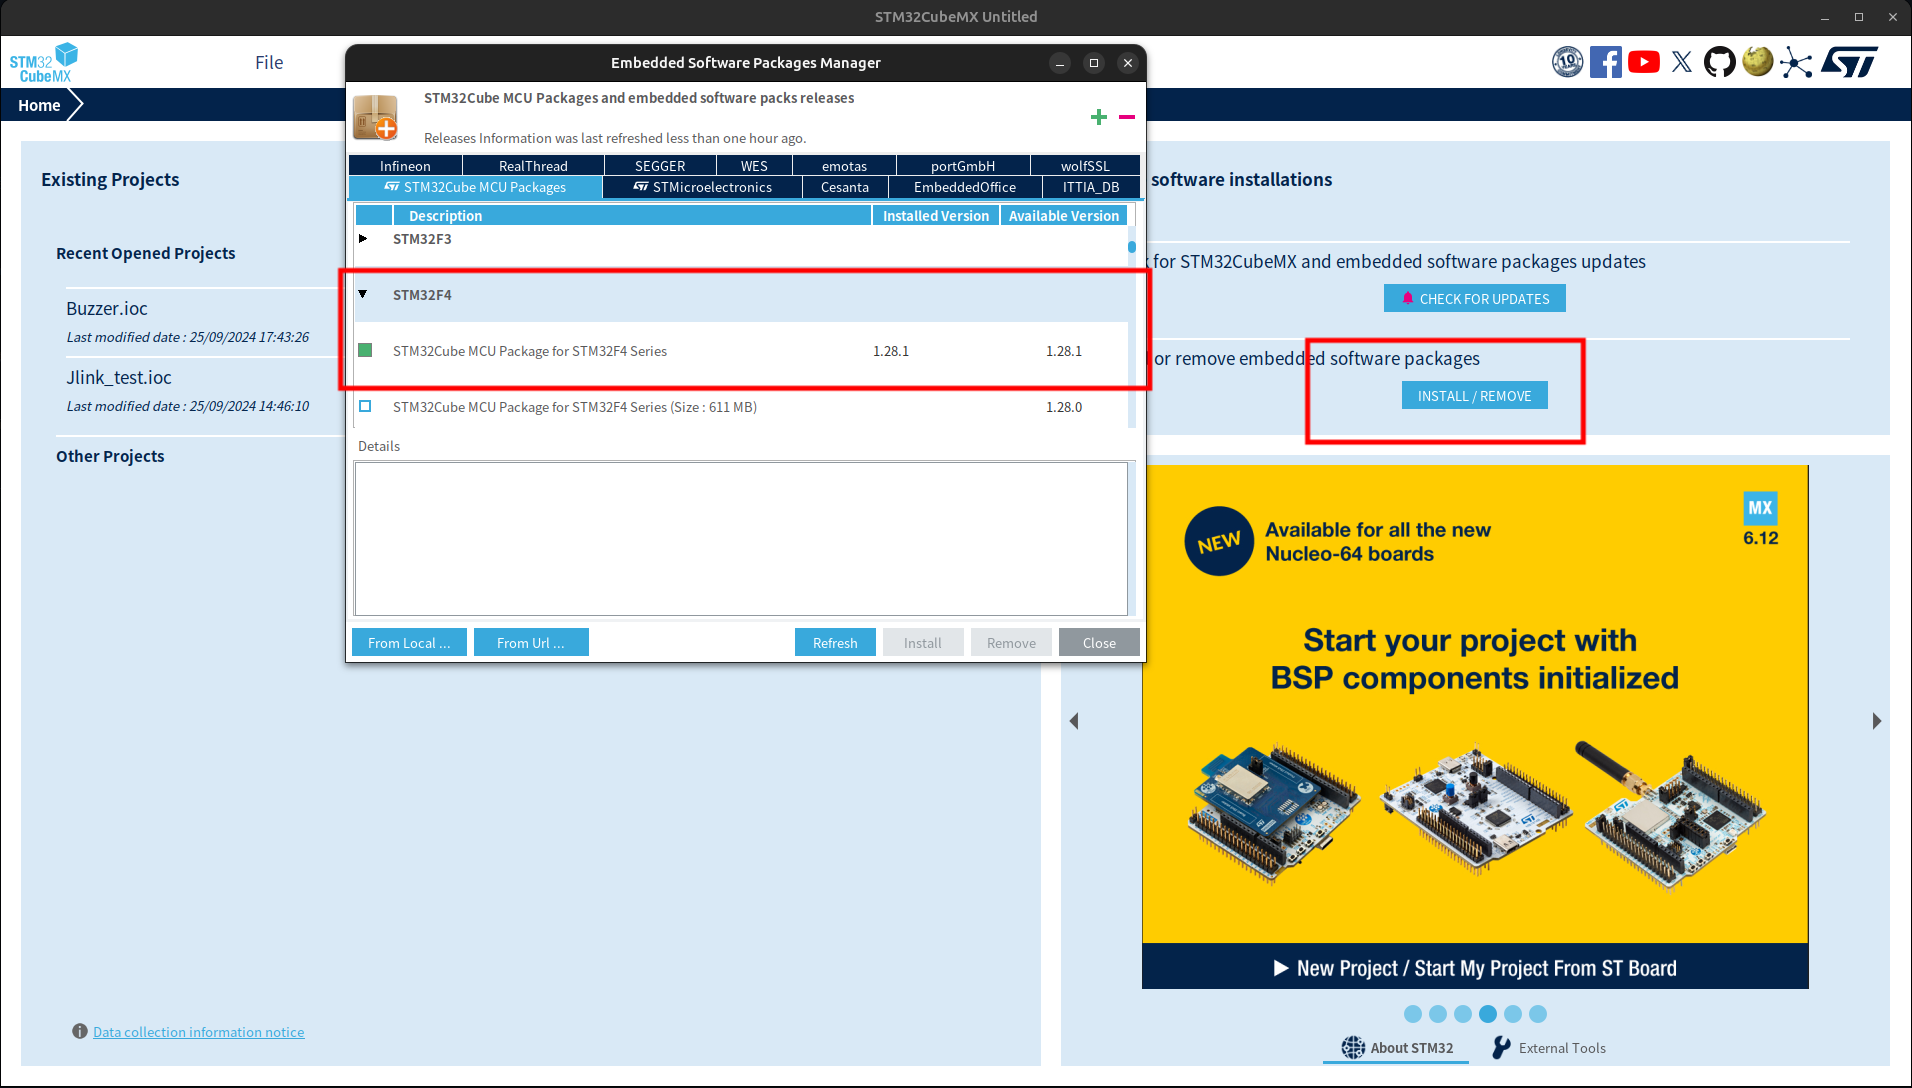
Task: Toggle the installed STM32F4 1.28.1 package checkbox
Action: click(365, 351)
